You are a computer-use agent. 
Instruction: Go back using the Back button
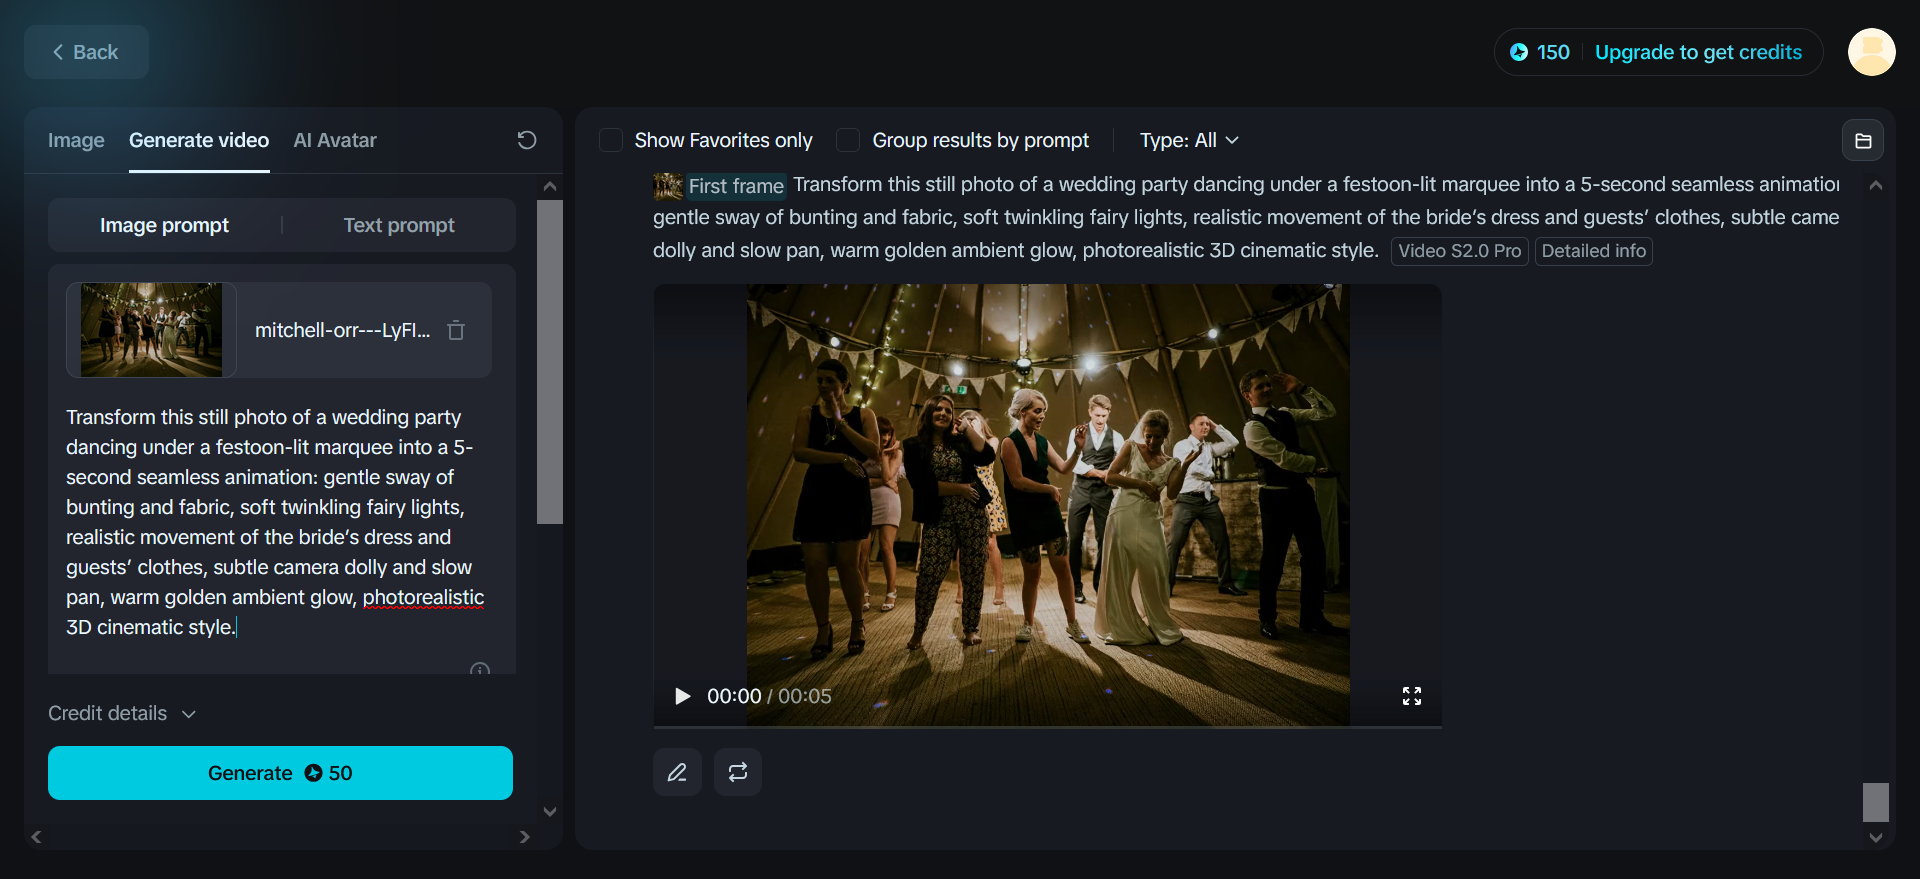86,52
